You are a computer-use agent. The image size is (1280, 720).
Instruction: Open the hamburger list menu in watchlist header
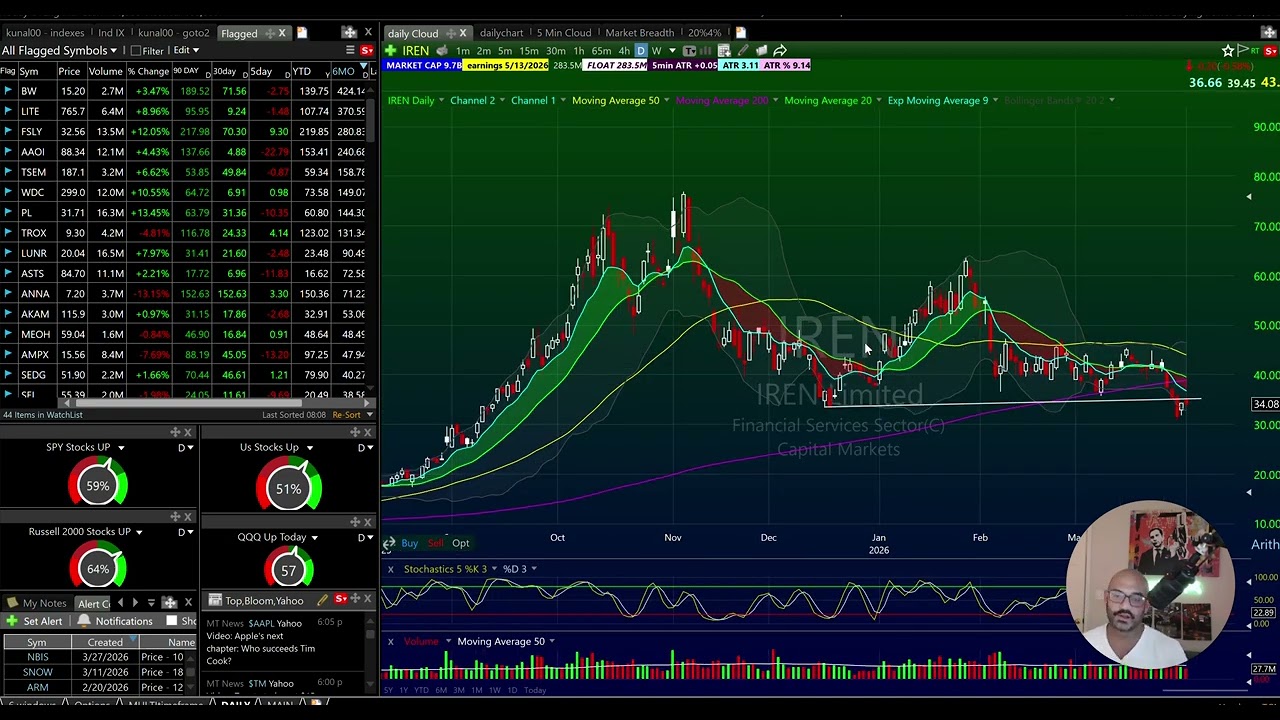(x=350, y=50)
